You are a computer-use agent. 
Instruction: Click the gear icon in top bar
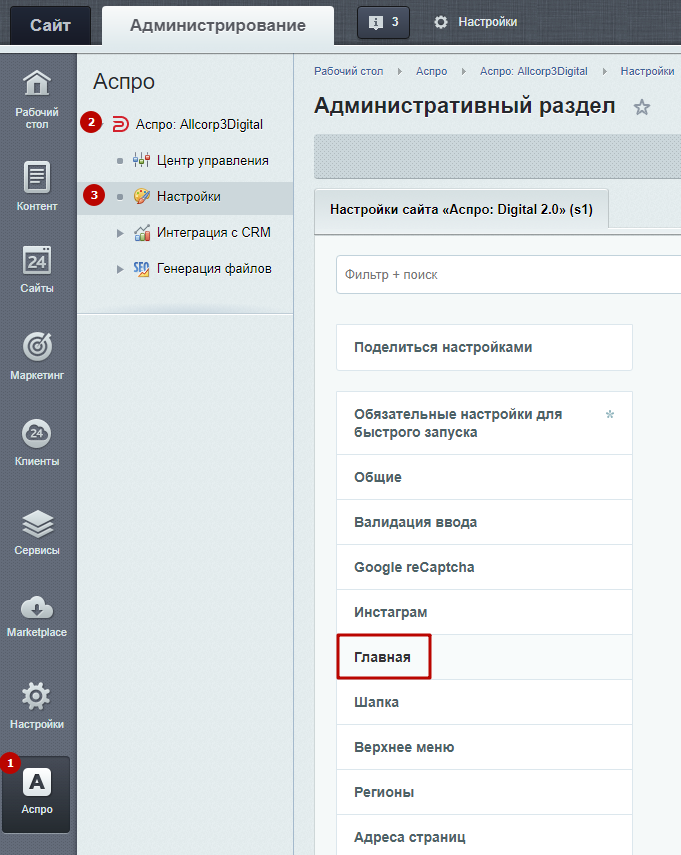tap(441, 22)
